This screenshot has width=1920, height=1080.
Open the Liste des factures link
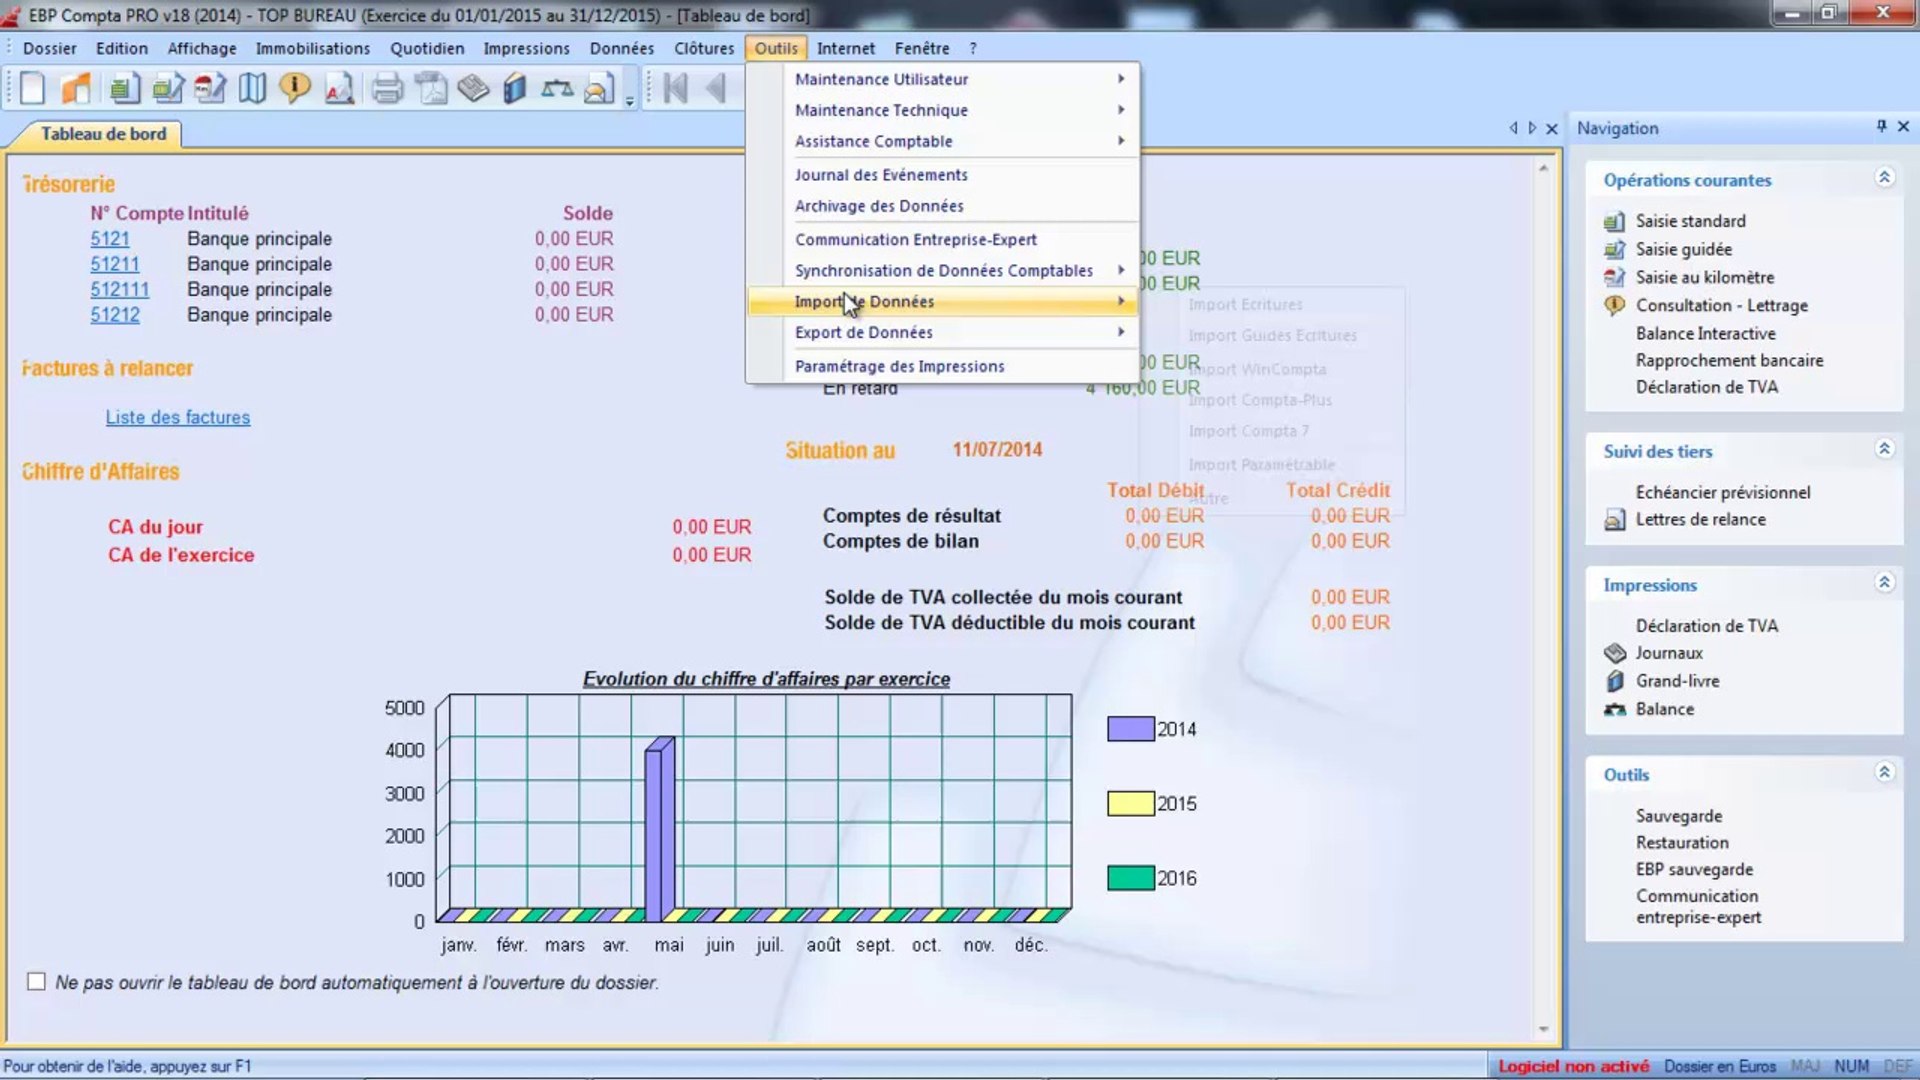178,418
